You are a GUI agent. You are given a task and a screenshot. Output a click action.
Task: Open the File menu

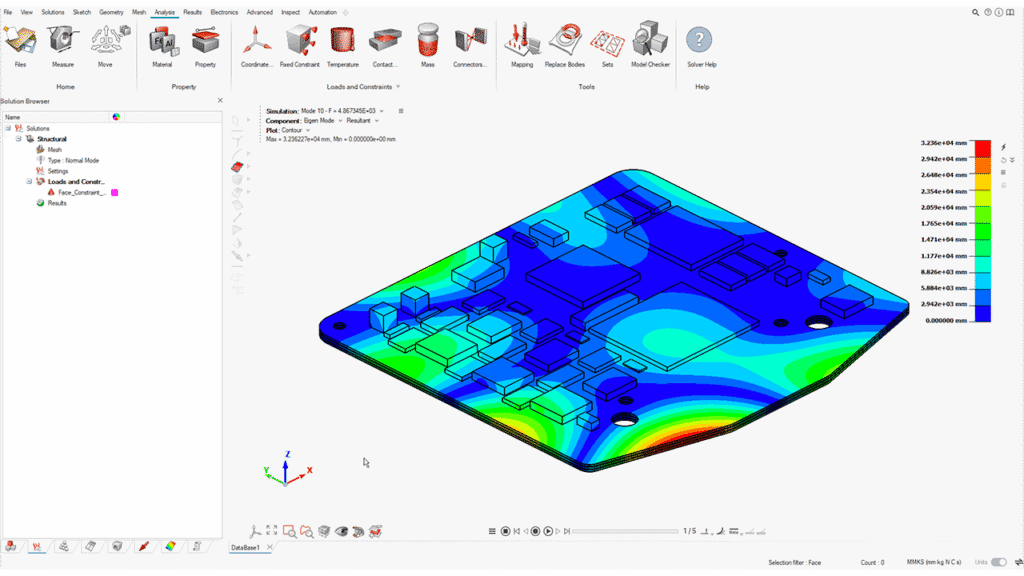click(x=8, y=12)
